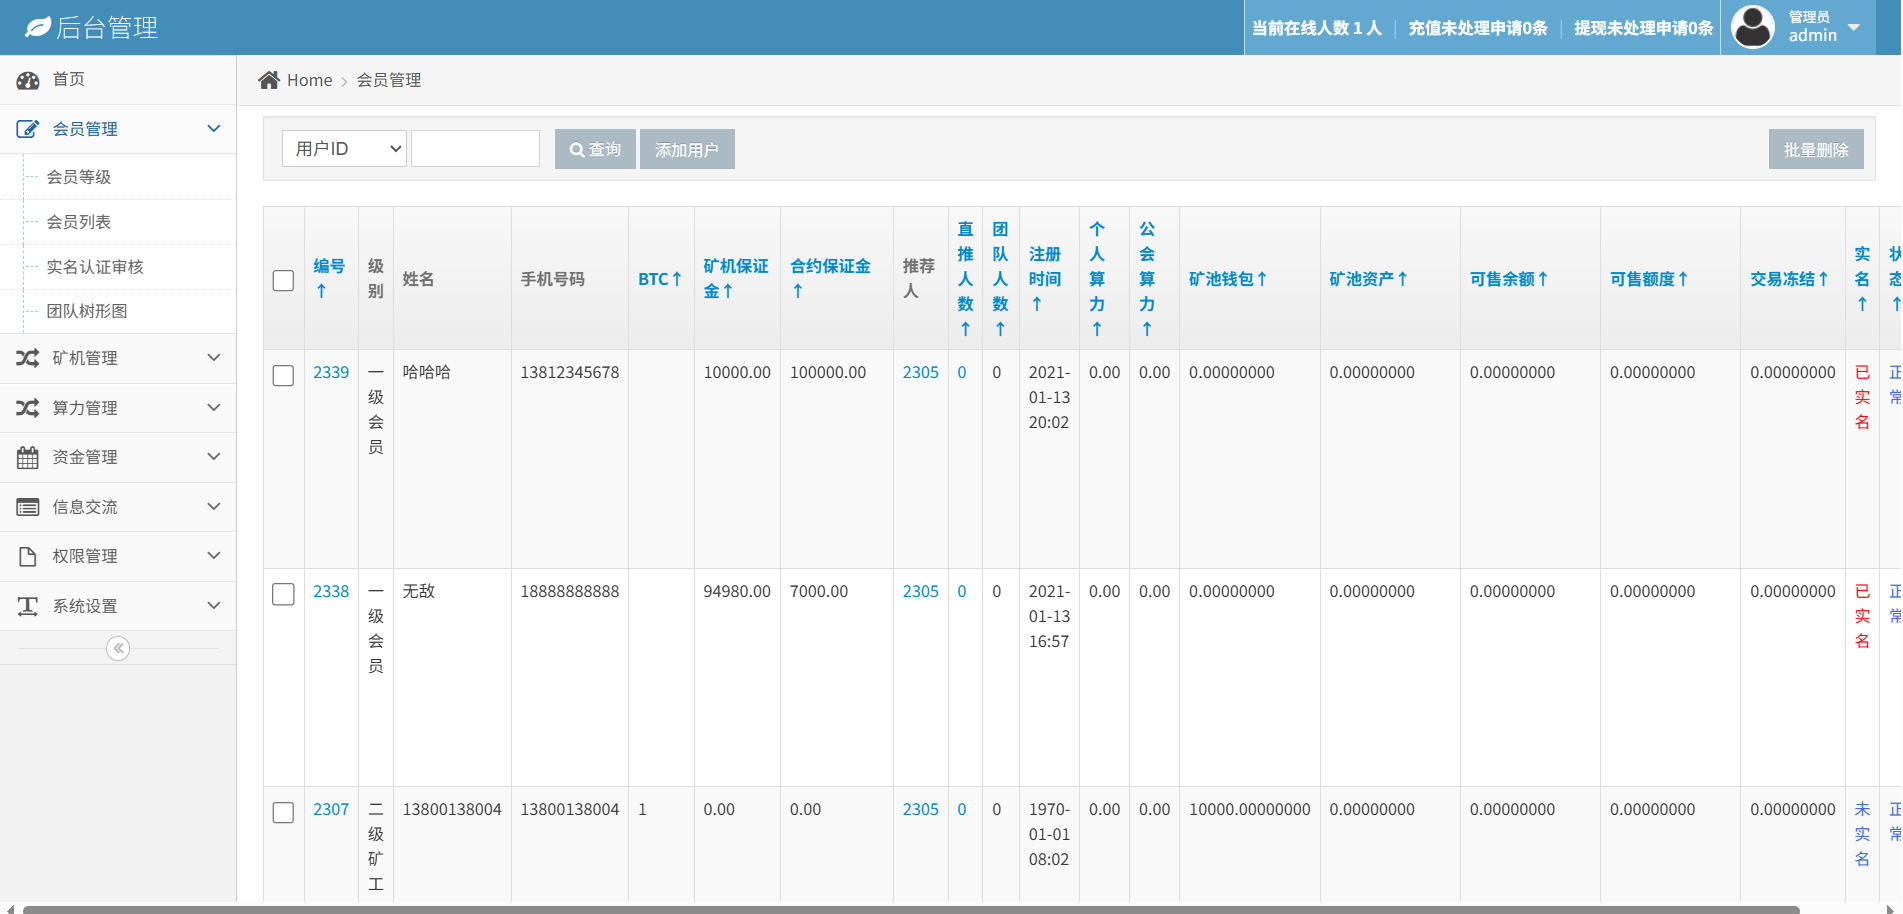1903x914 pixels.
Task: Click the edit icon next to 会员管理
Action: coord(27,129)
